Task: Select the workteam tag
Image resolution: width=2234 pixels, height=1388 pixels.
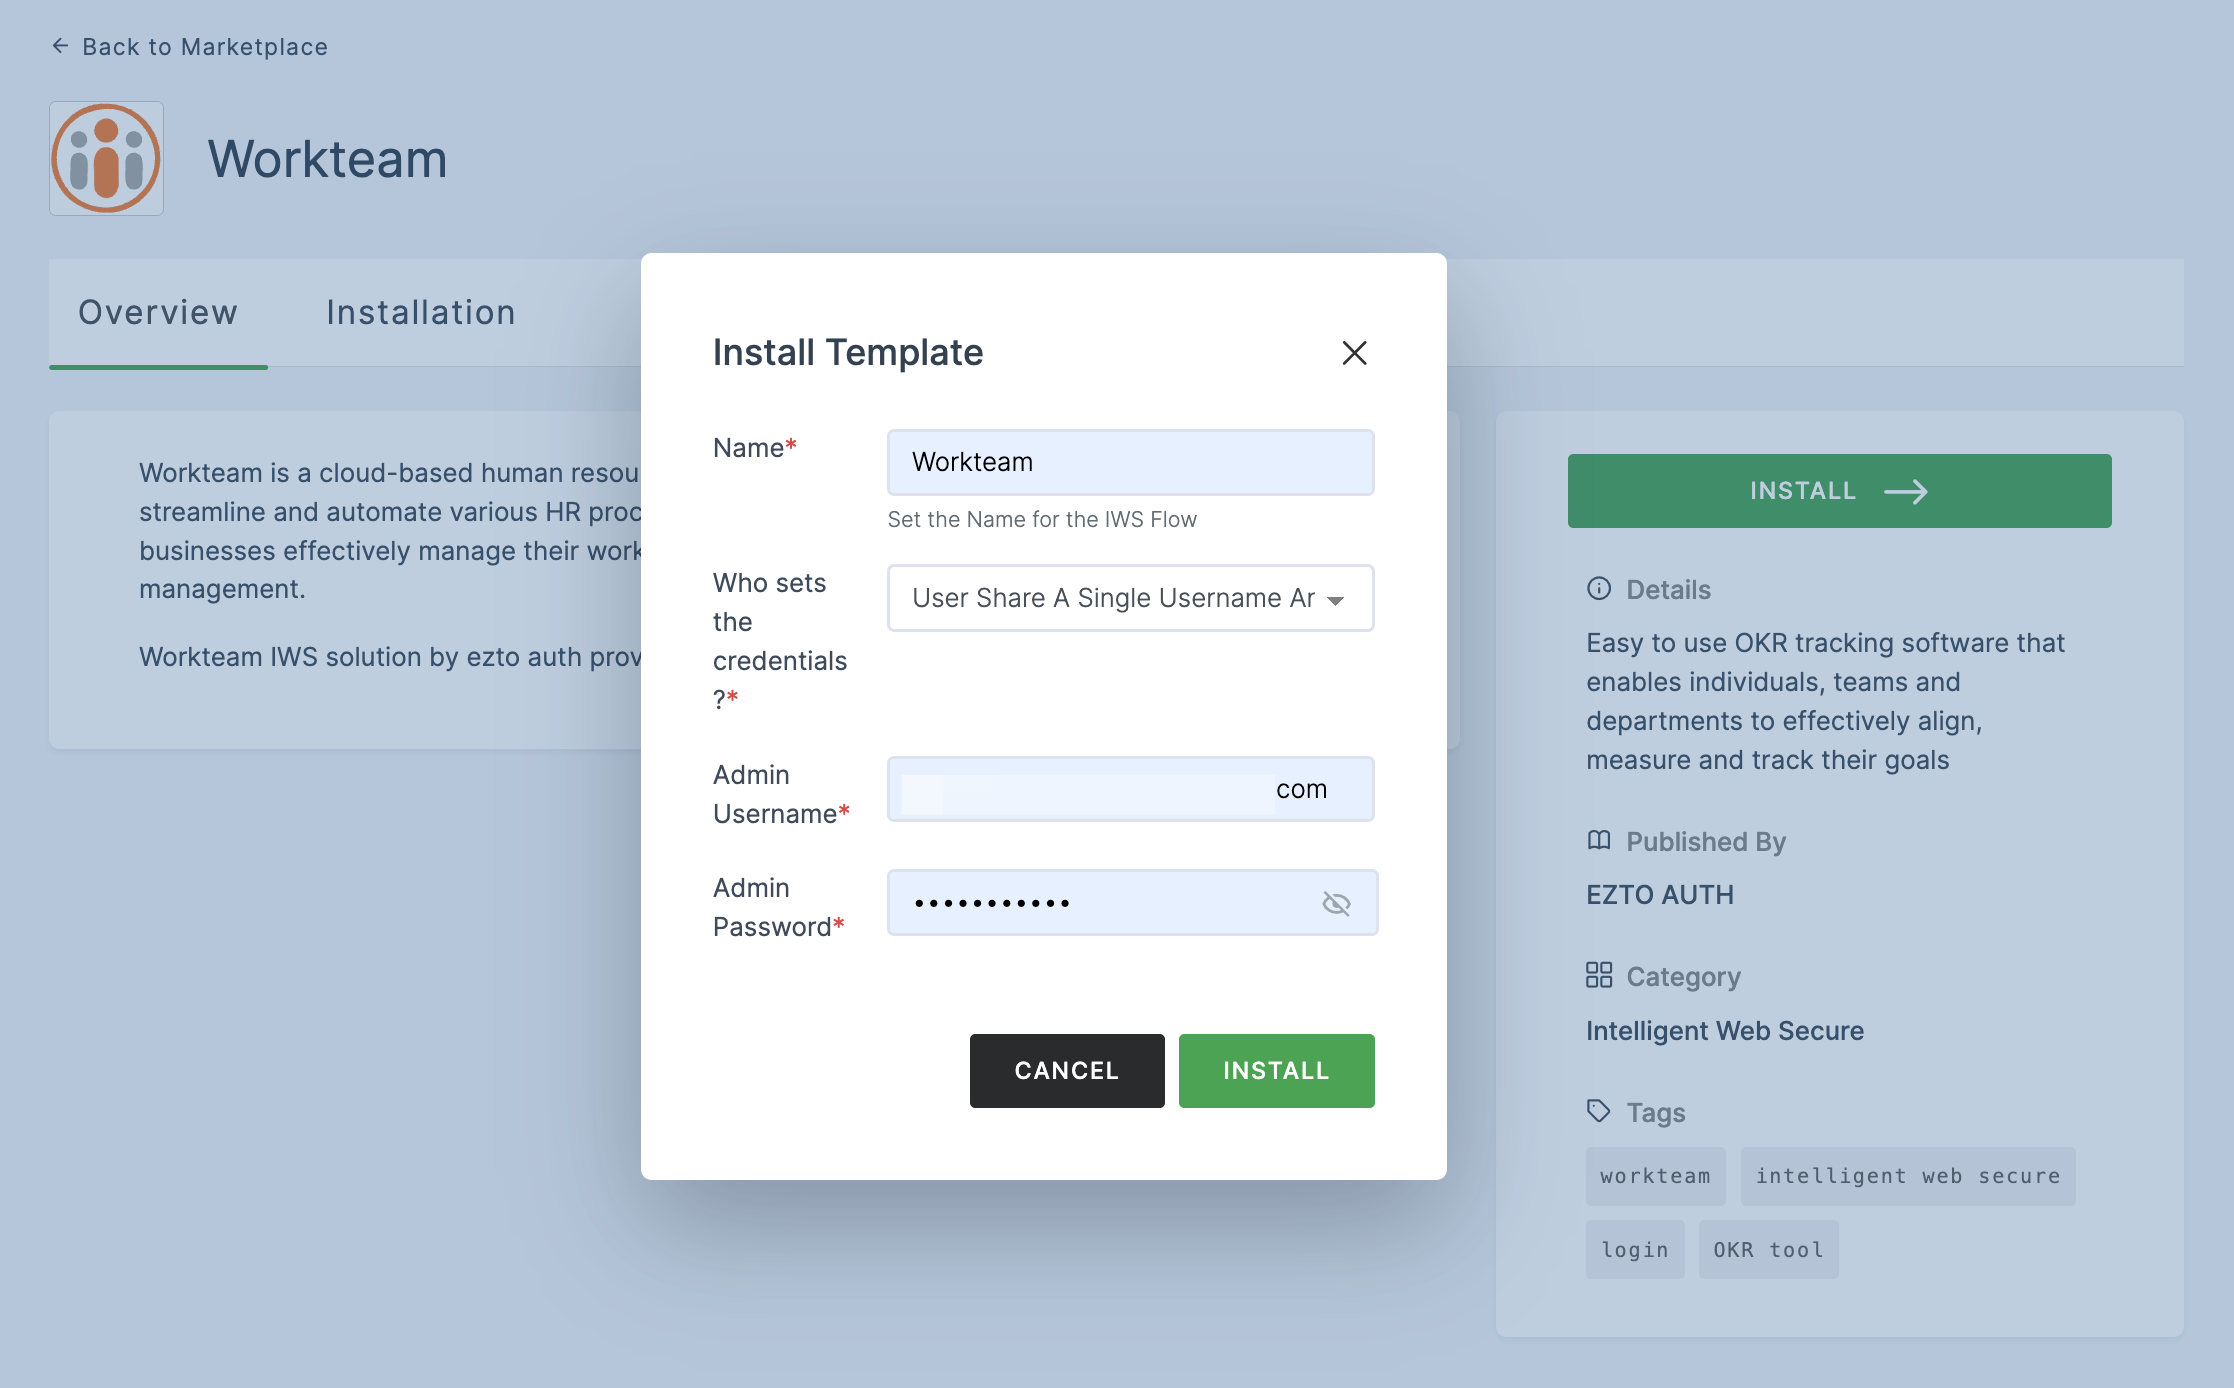Action: [x=1655, y=1176]
